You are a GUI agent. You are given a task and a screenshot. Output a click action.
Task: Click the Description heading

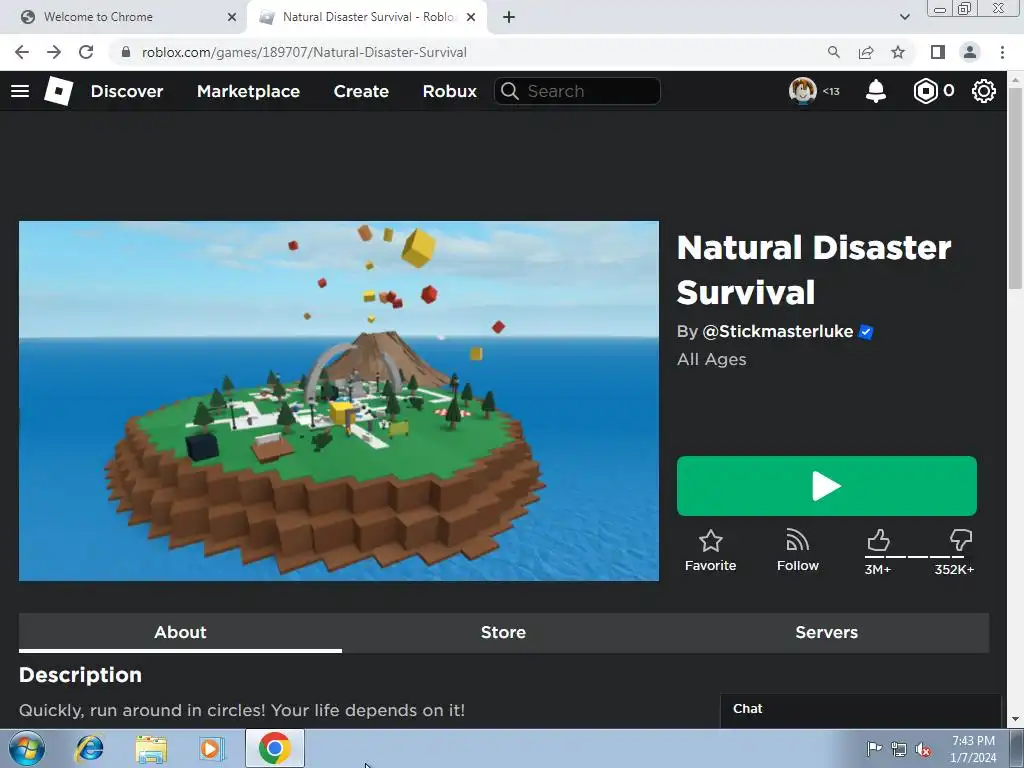click(80, 675)
